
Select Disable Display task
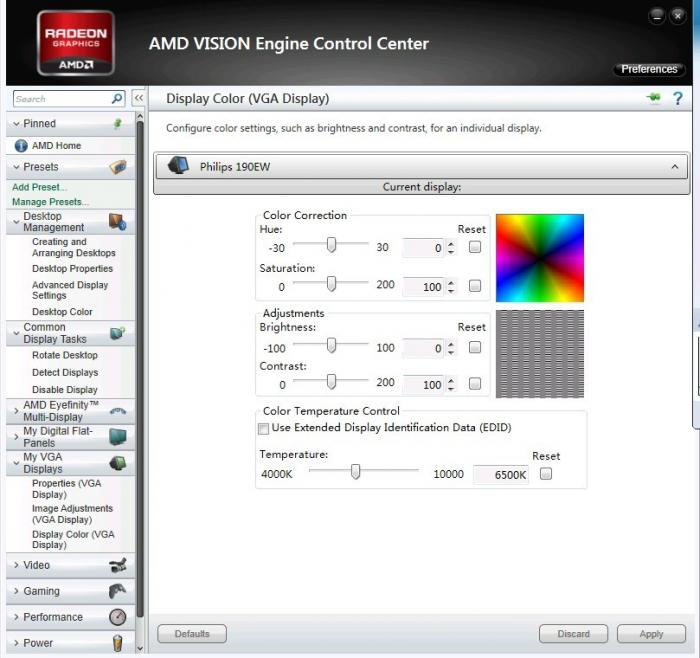coord(65,390)
